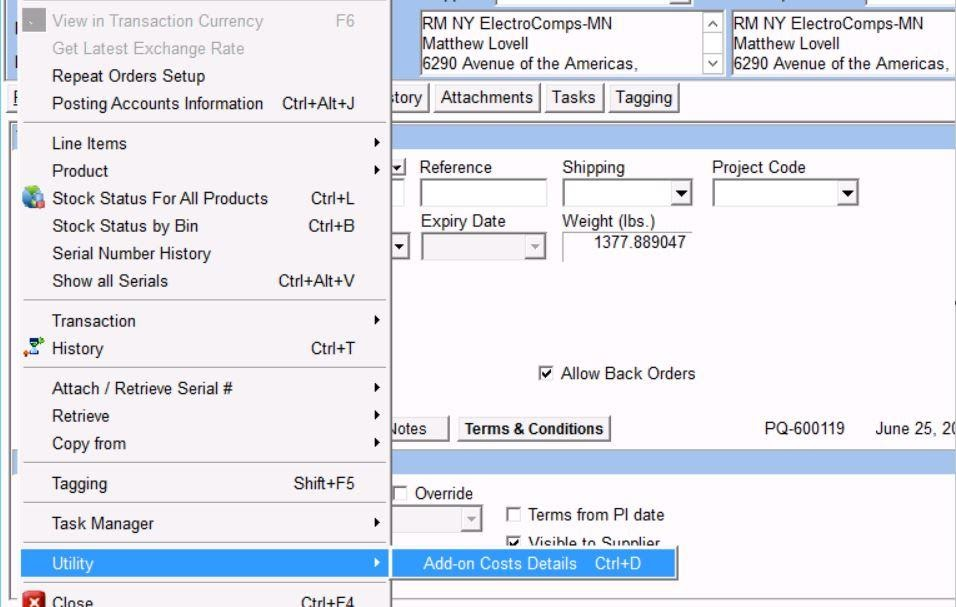Check the Terms from PI date option
Image resolution: width=956 pixels, height=607 pixels.
514,515
